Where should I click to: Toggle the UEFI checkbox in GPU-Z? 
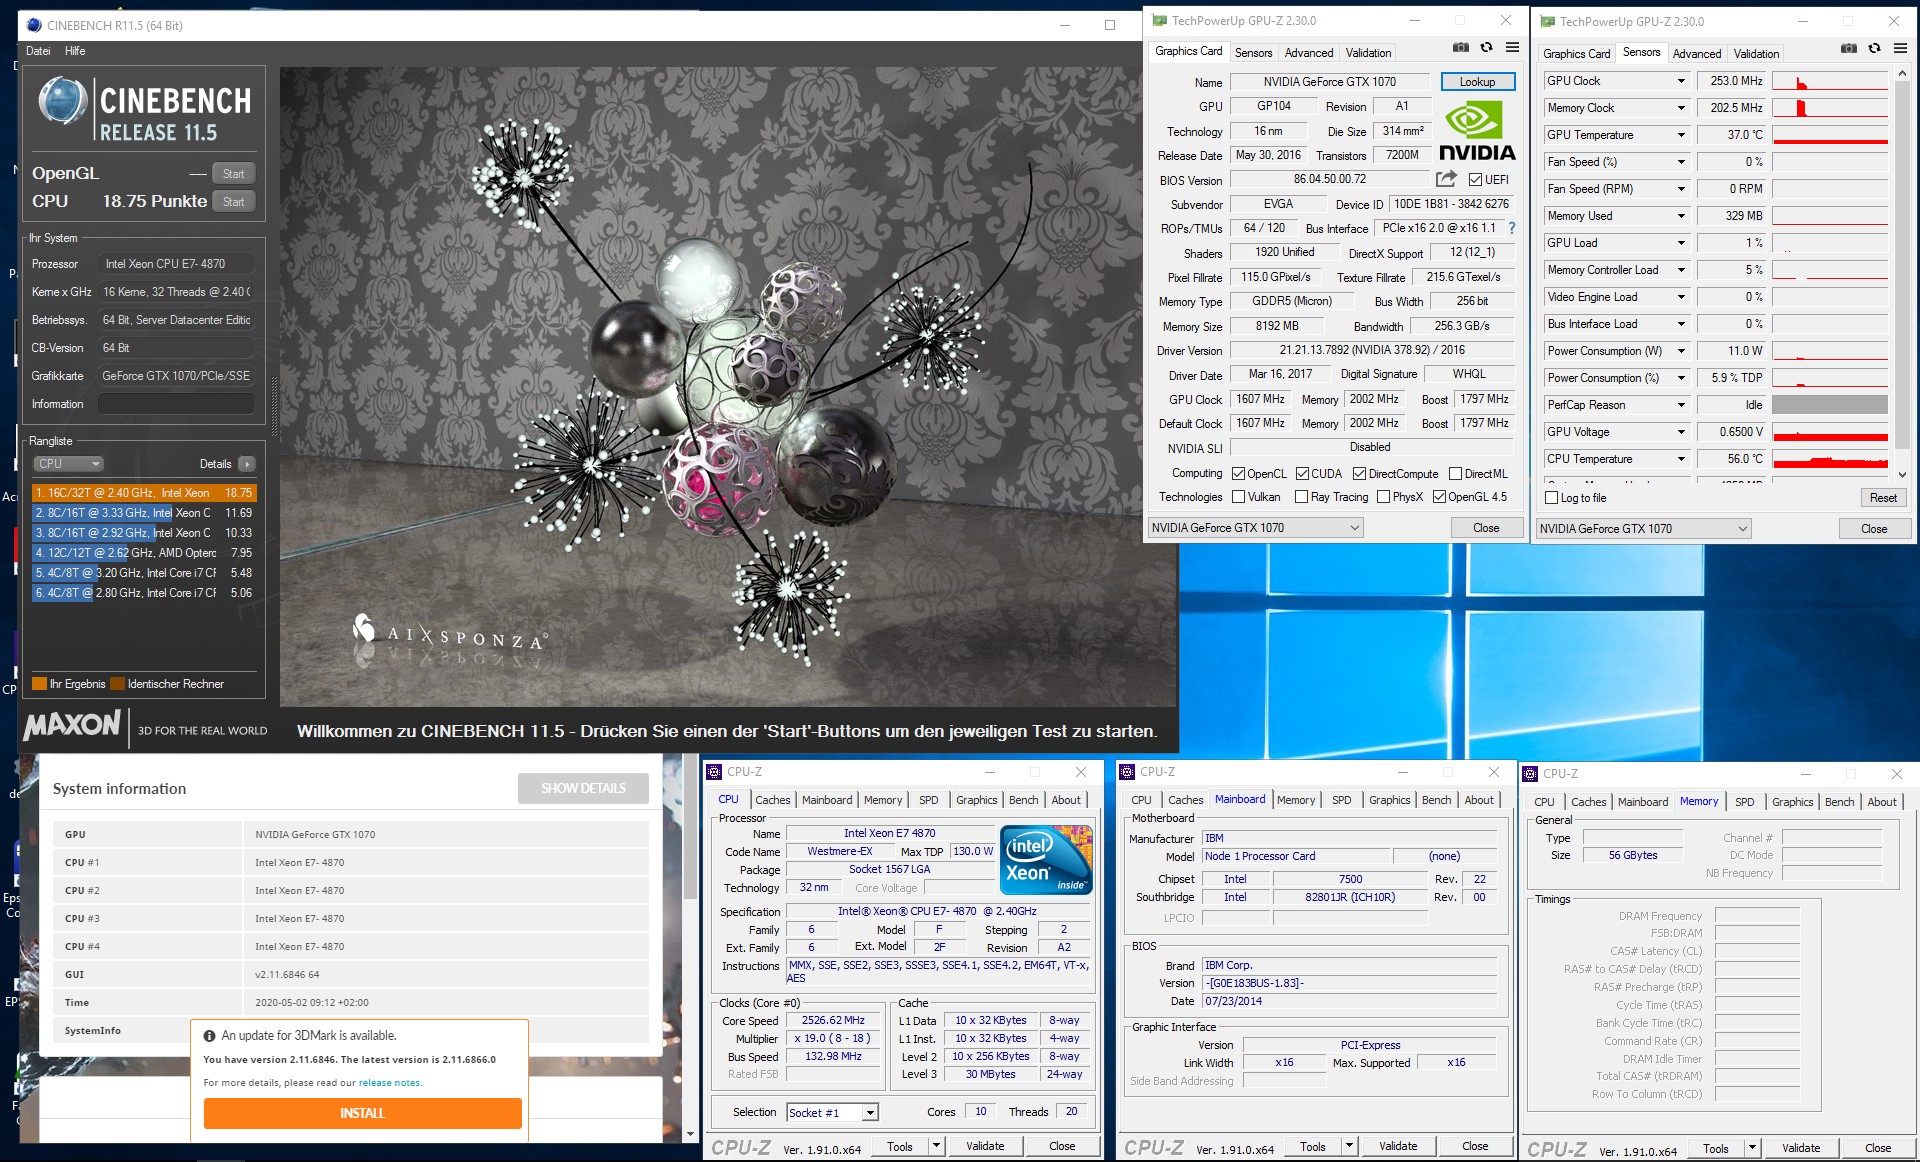[1475, 180]
